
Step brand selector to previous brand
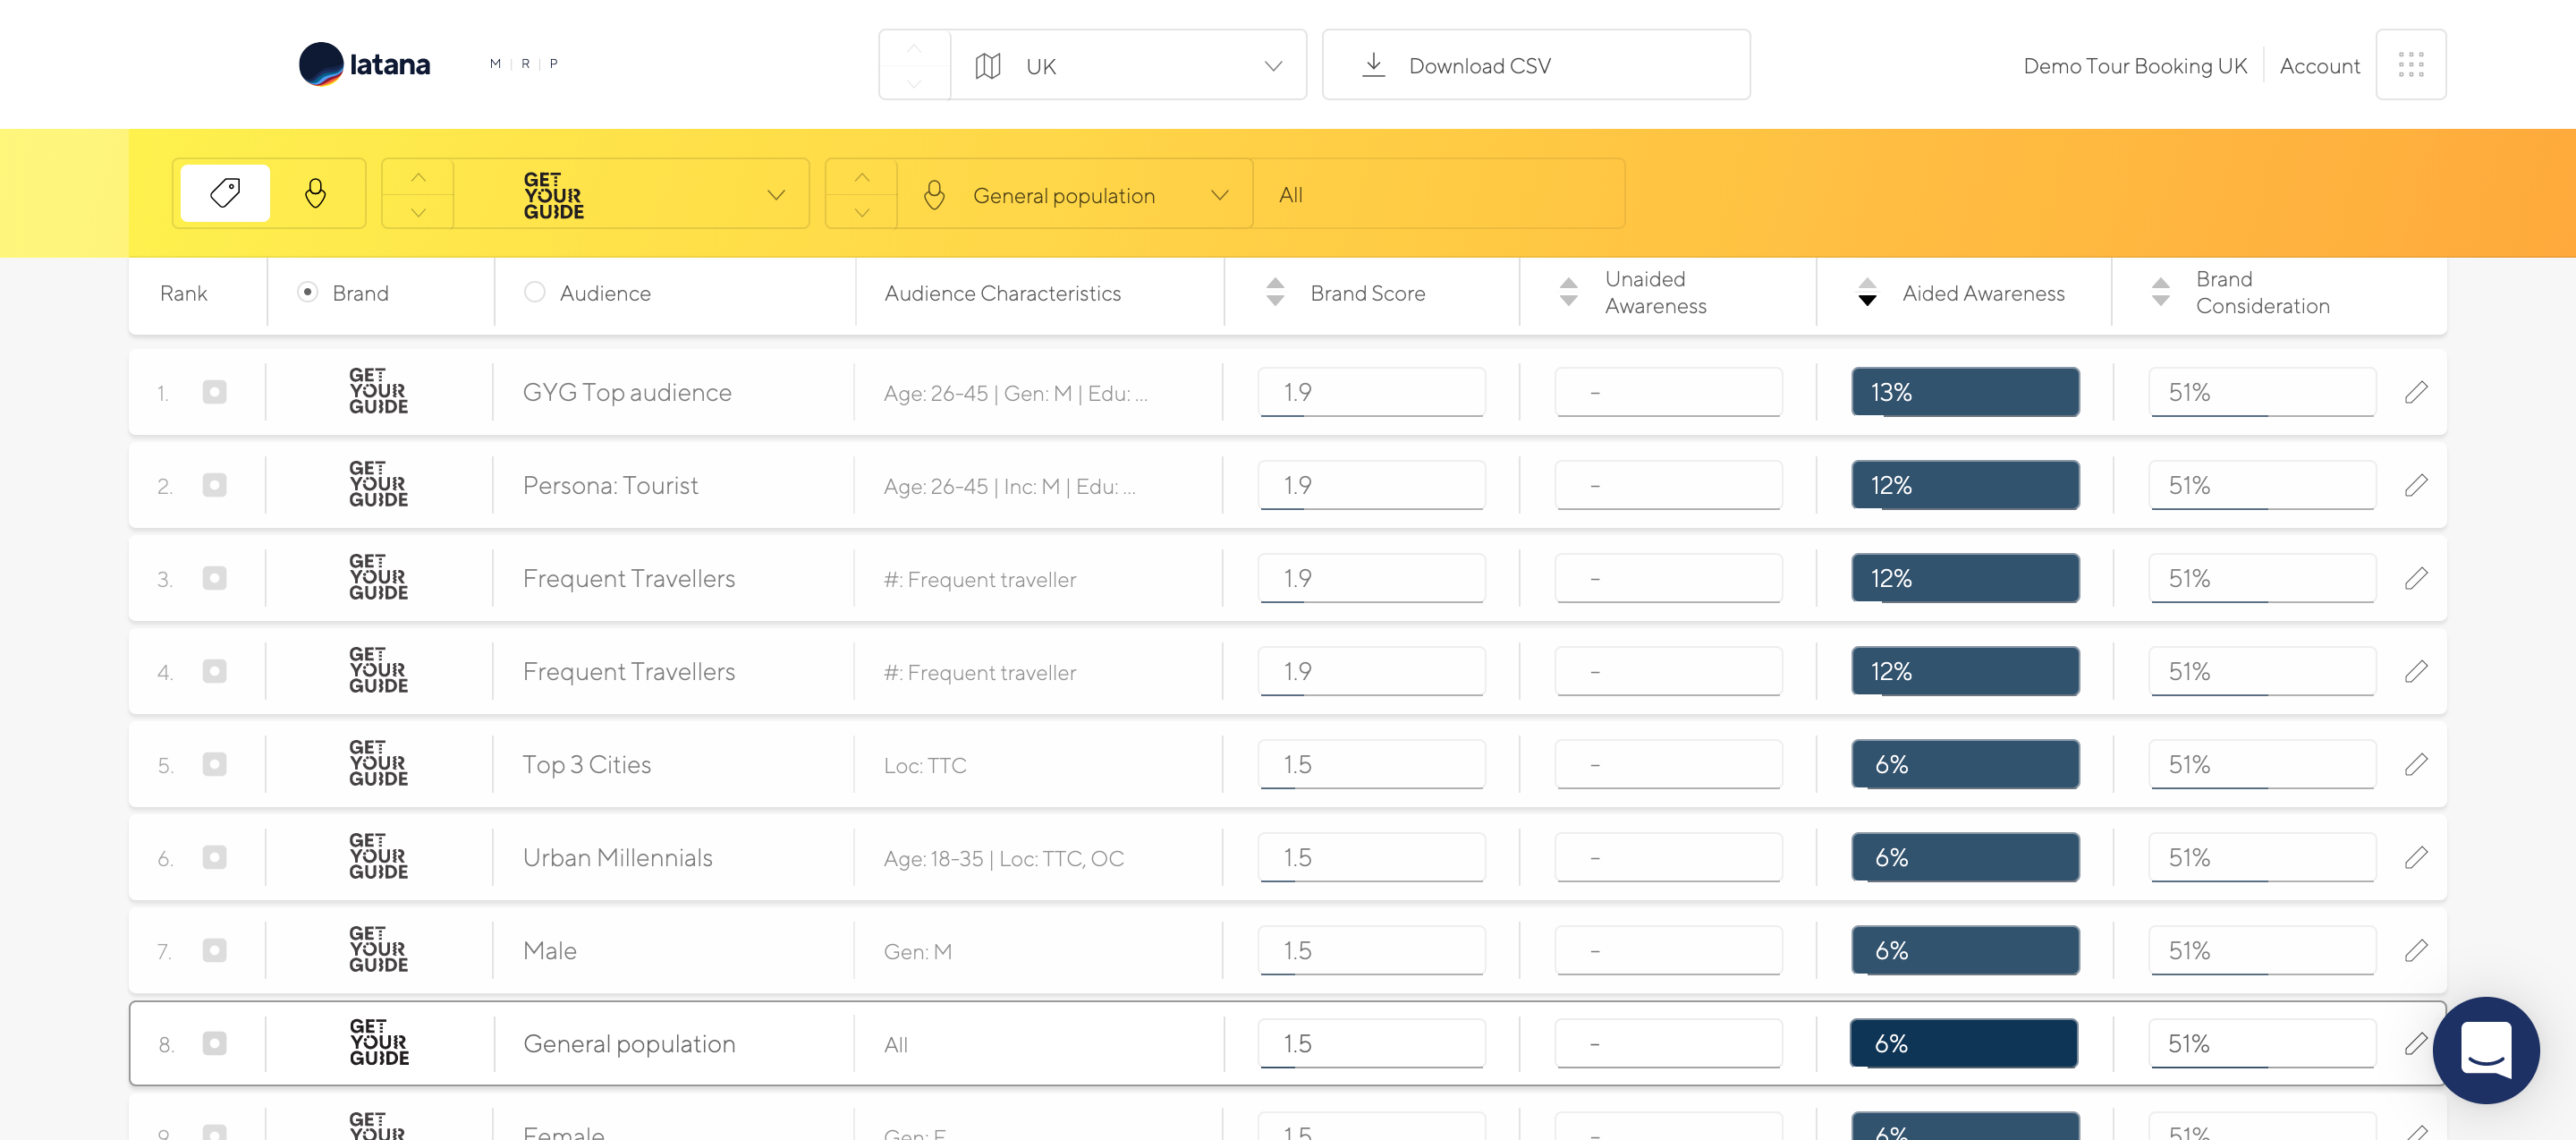click(418, 177)
